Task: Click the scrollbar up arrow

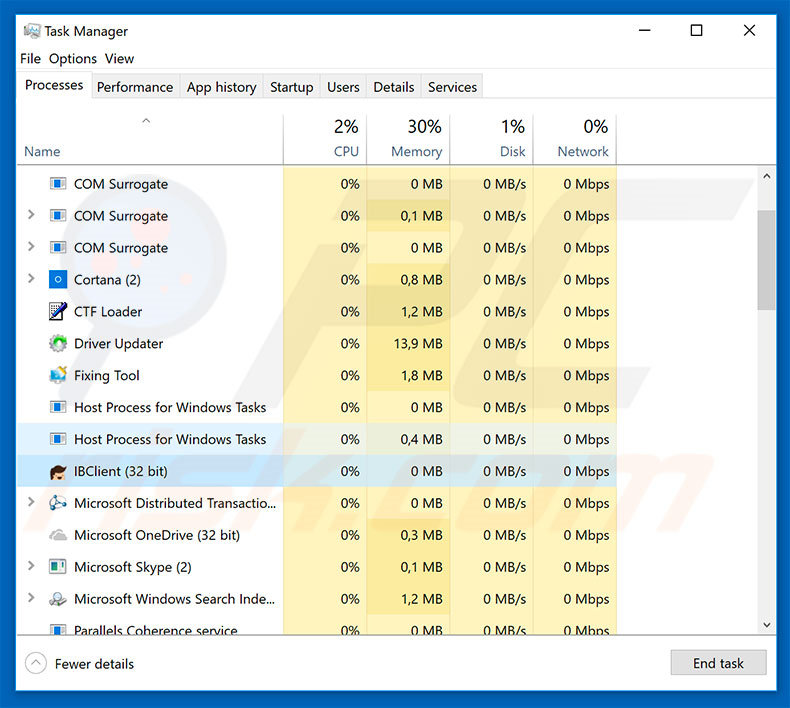Action: (x=766, y=176)
